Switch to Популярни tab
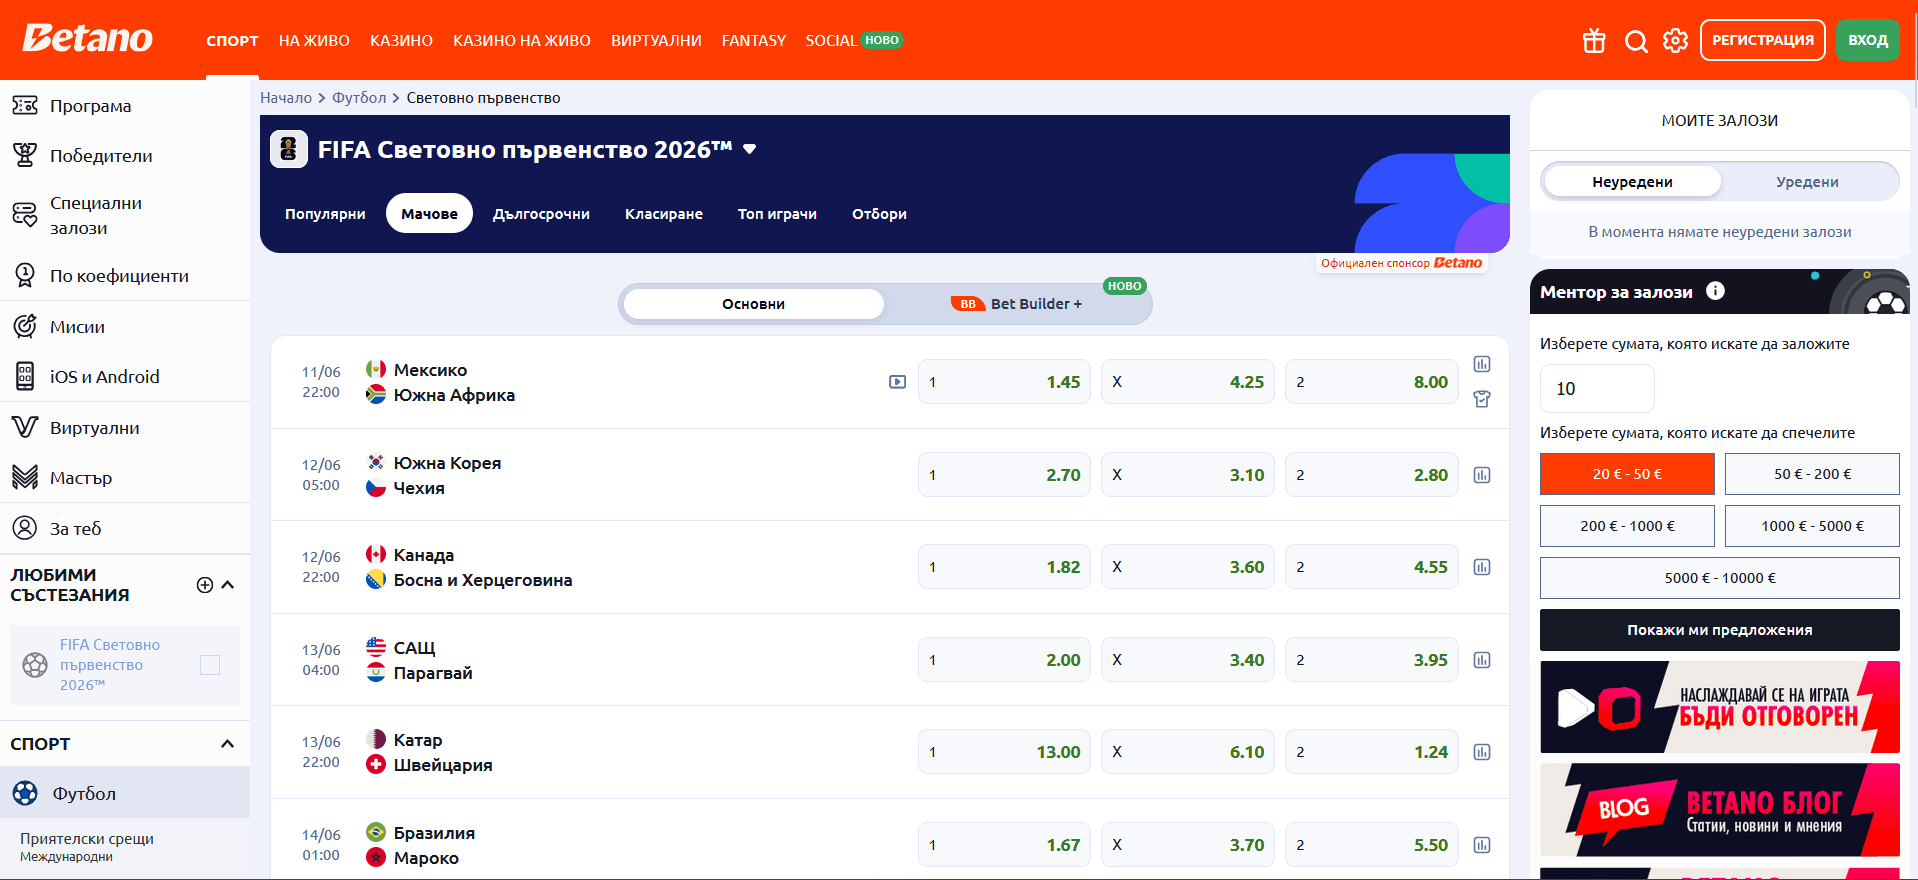Viewport: 1918px width, 880px height. click(x=325, y=214)
